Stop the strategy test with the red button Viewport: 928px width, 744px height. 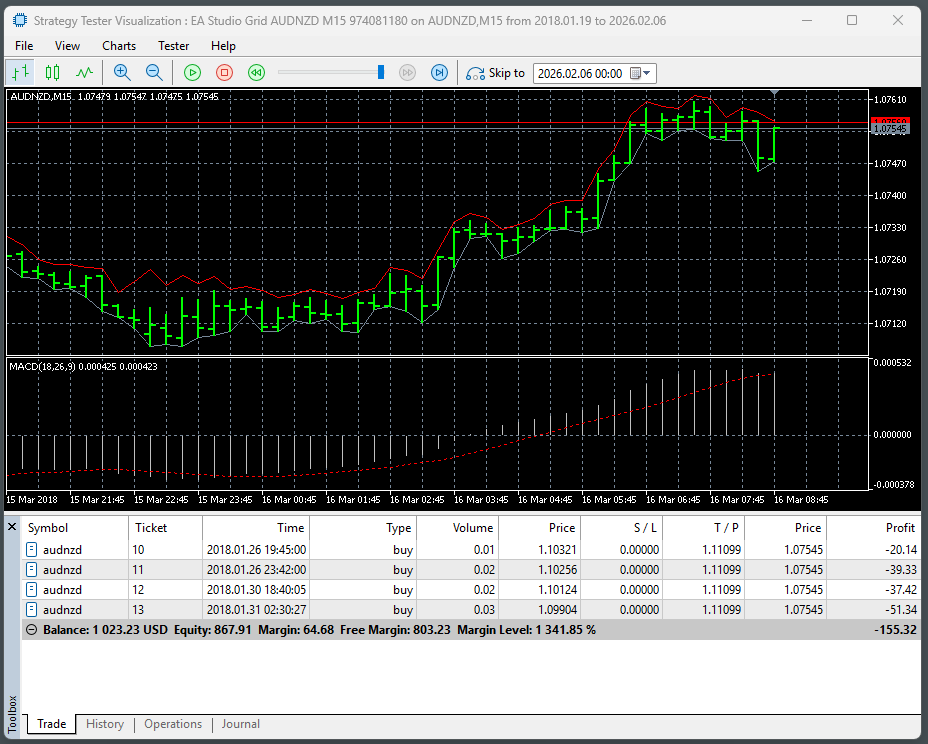224,72
